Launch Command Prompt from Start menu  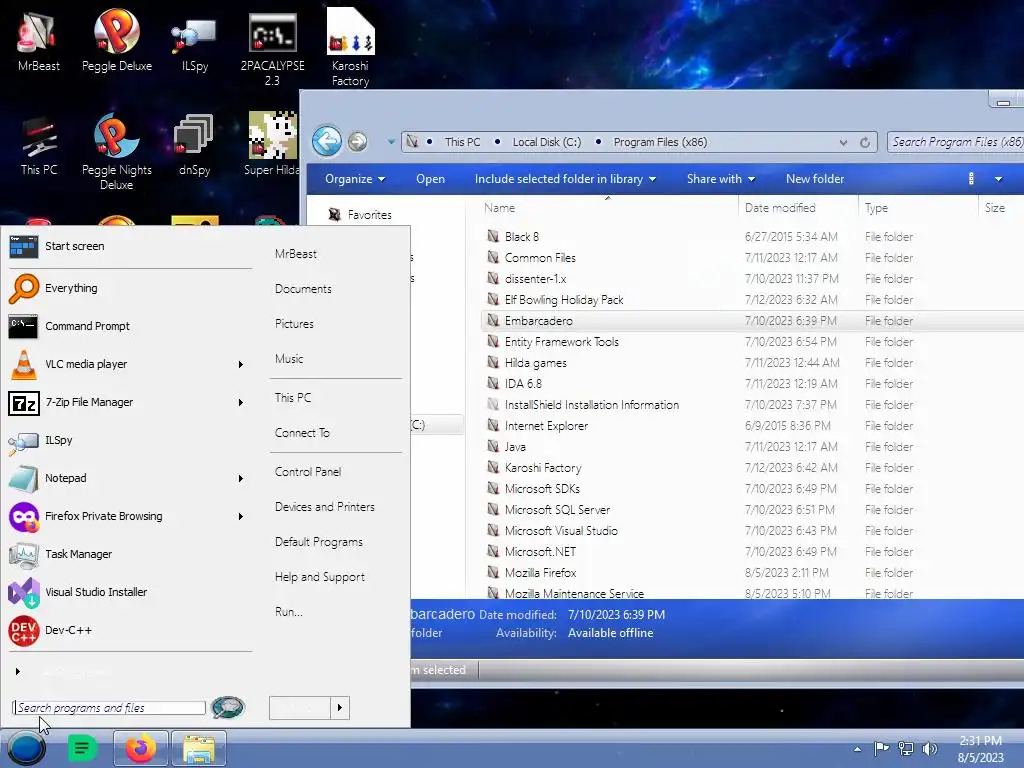click(129, 326)
